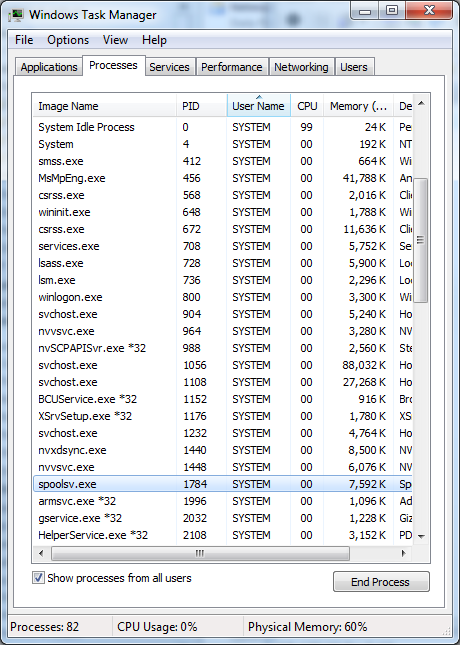Select the lsass.exe process

coord(223,263)
